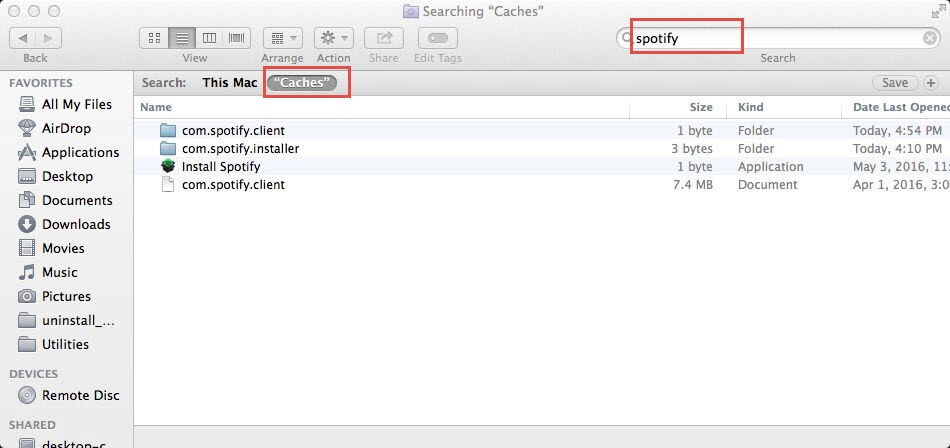Go back with the Back arrow button

tap(23, 38)
